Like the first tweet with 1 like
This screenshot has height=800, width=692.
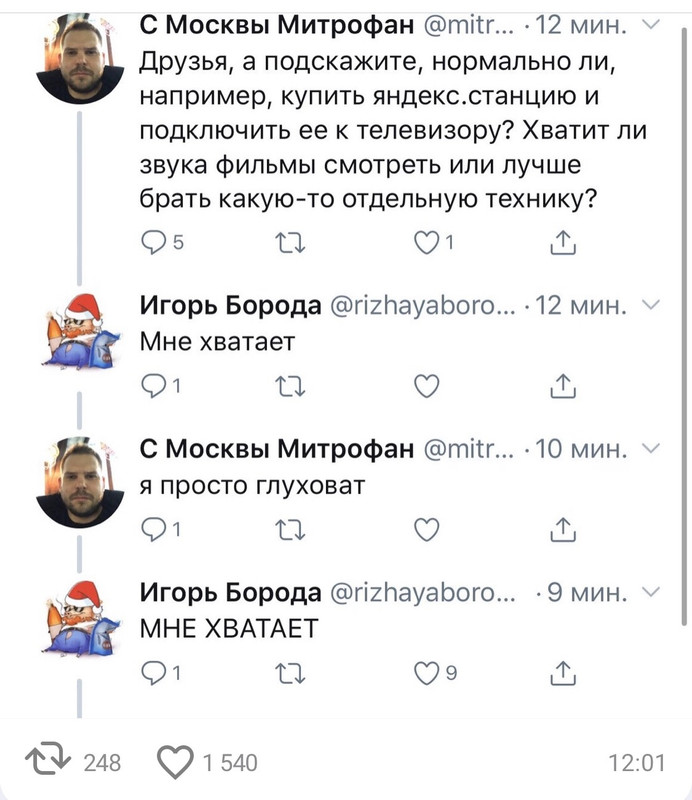tap(427, 242)
